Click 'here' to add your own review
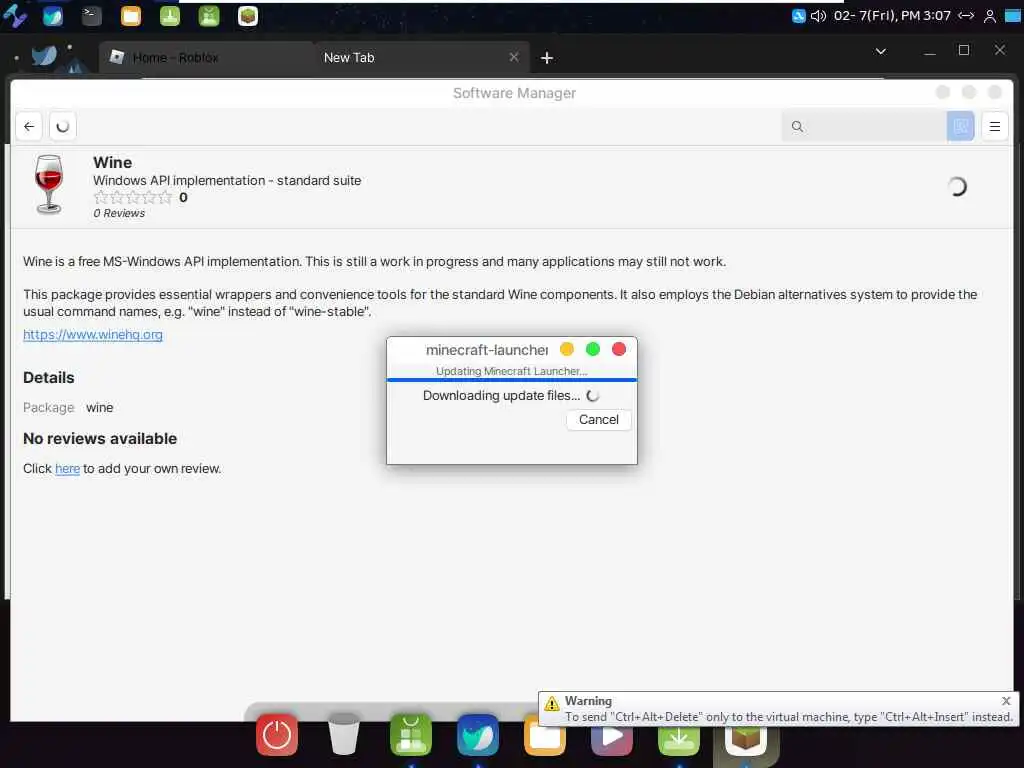The image size is (1024, 768). pos(67,468)
